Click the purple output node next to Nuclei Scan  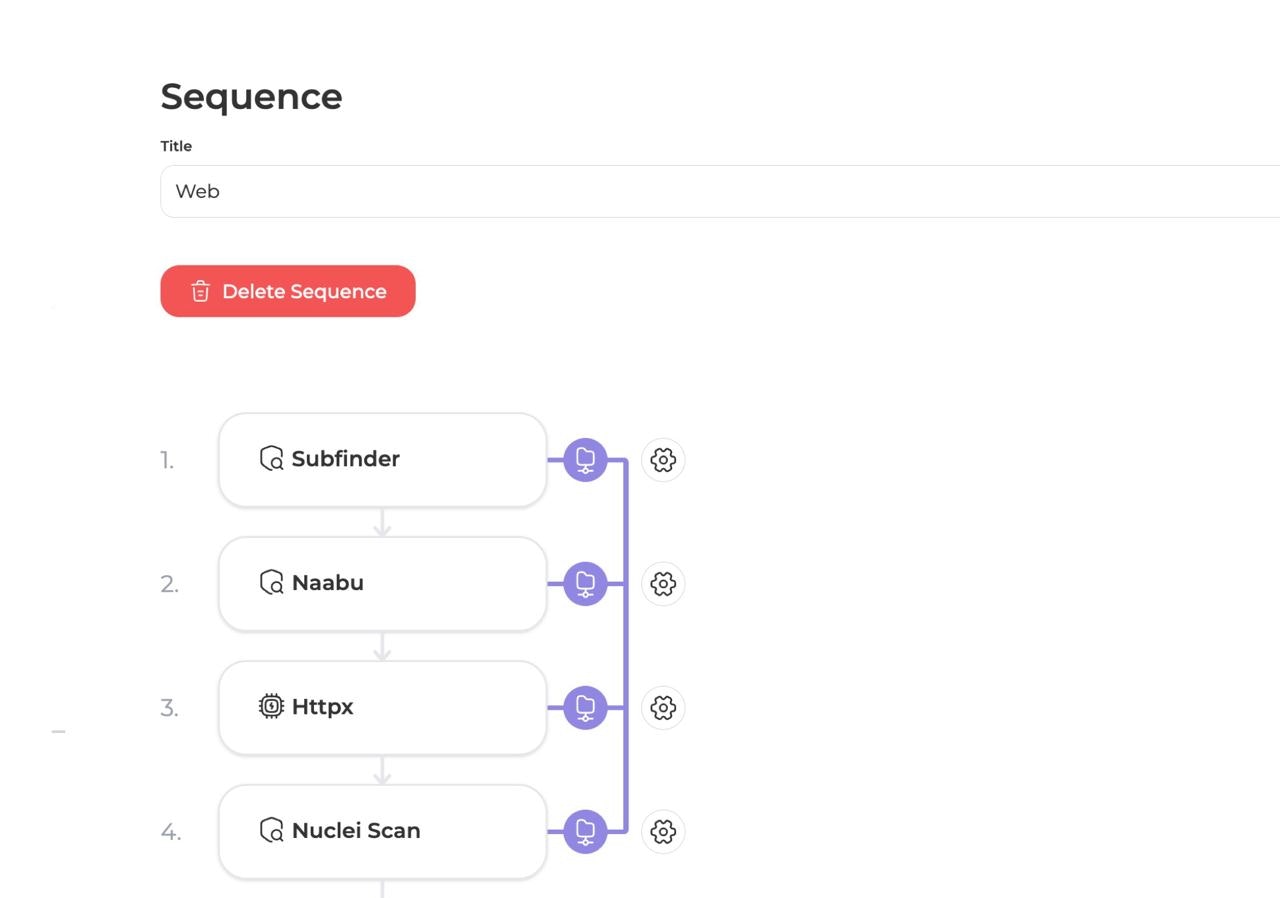coord(586,832)
